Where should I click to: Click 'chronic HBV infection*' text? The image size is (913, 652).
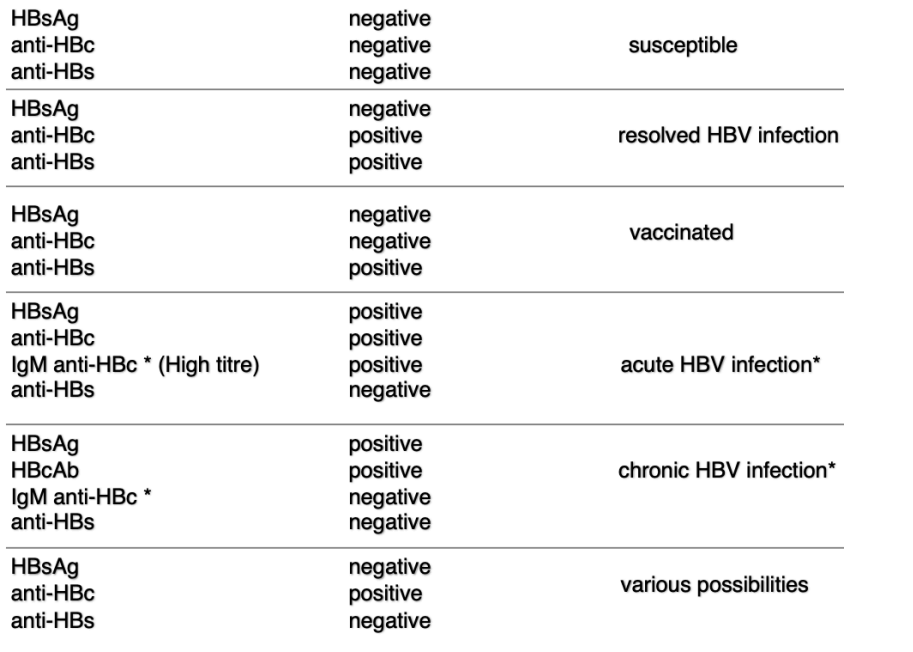pos(727,470)
